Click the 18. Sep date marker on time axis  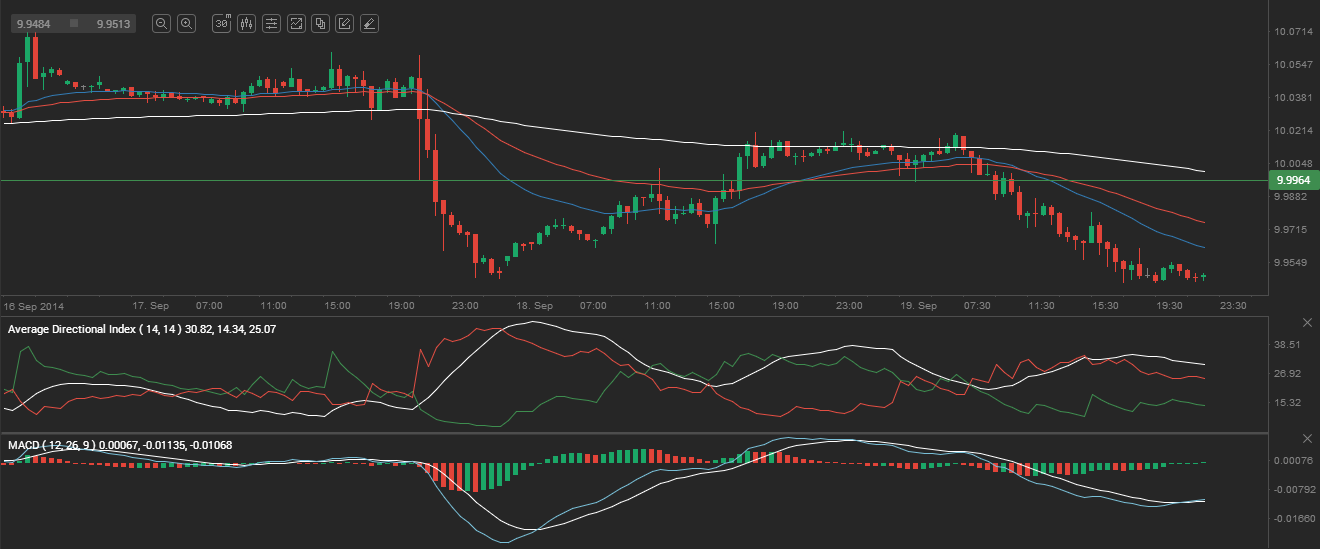(536, 305)
